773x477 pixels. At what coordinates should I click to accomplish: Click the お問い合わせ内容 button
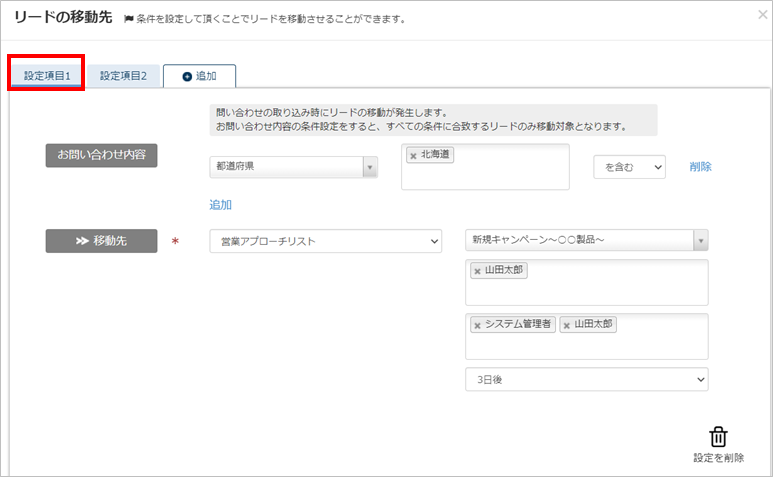pyautogui.click(x=101, y=155)
